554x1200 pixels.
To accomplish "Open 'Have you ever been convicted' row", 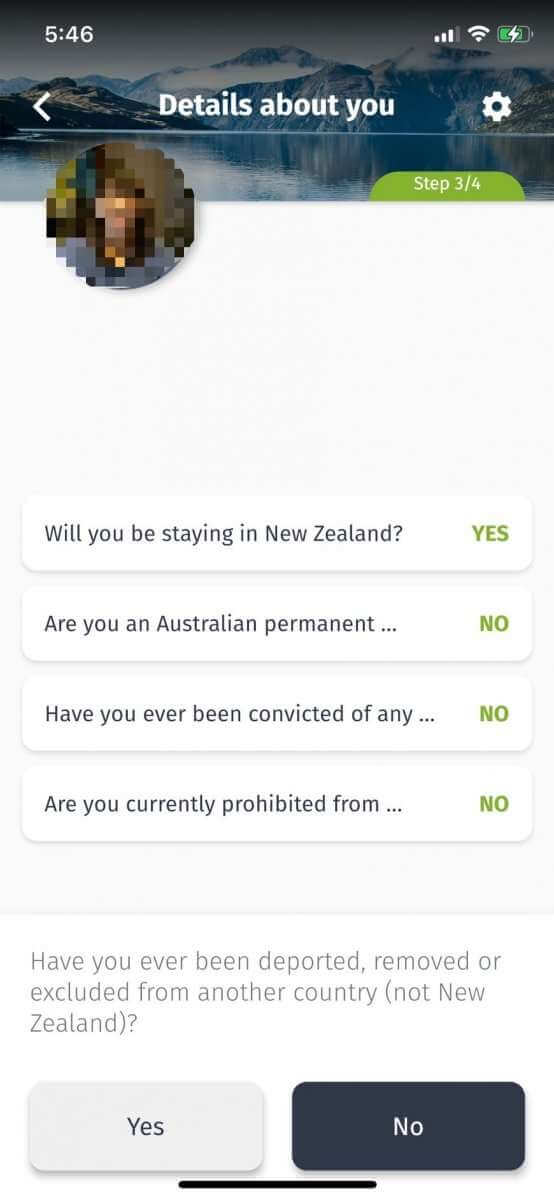I will pos(277,713).
